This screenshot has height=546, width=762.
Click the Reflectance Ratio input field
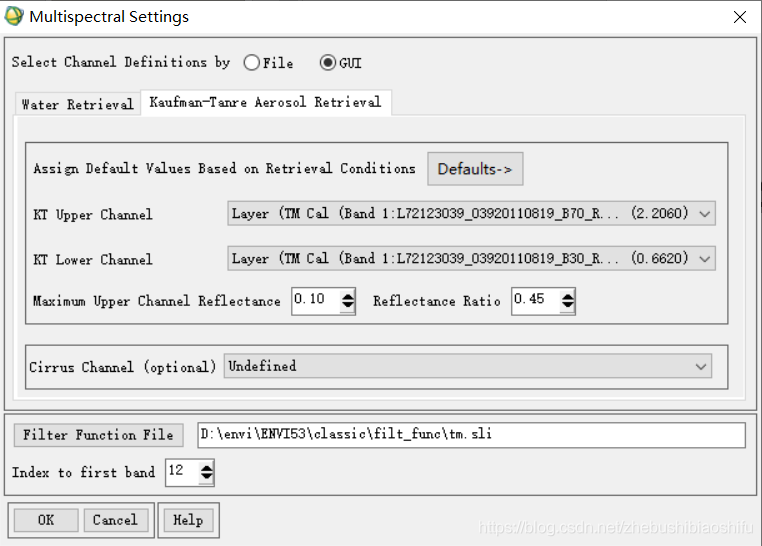coord(536,301)
